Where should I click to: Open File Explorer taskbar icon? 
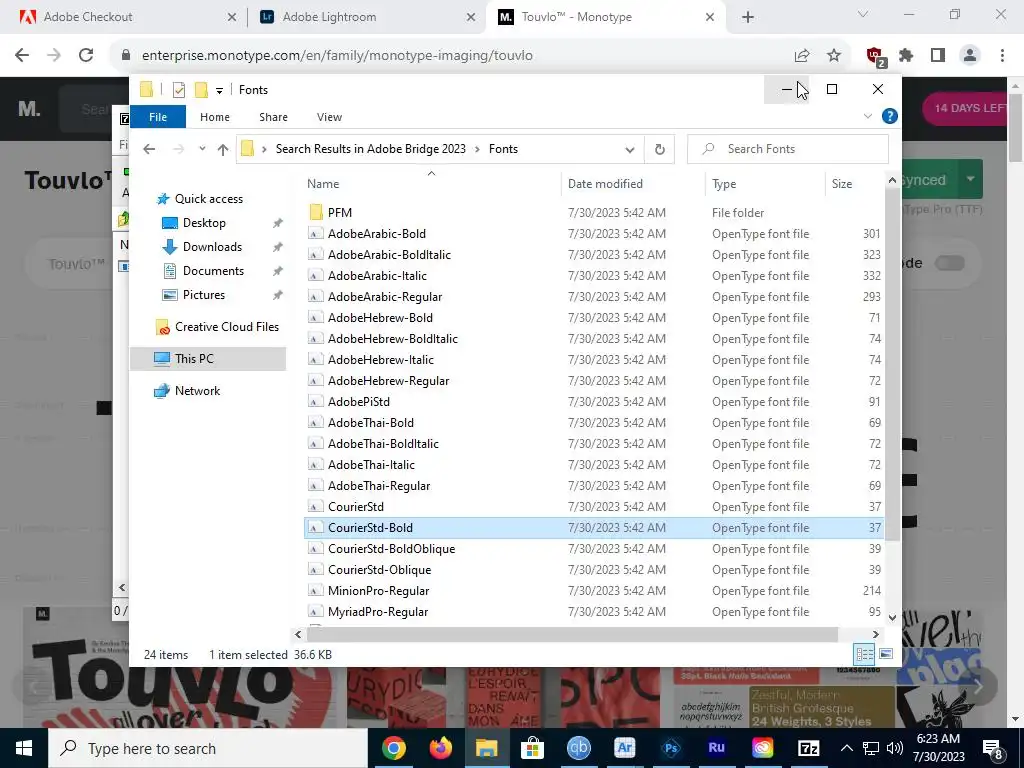pos(487,748)
